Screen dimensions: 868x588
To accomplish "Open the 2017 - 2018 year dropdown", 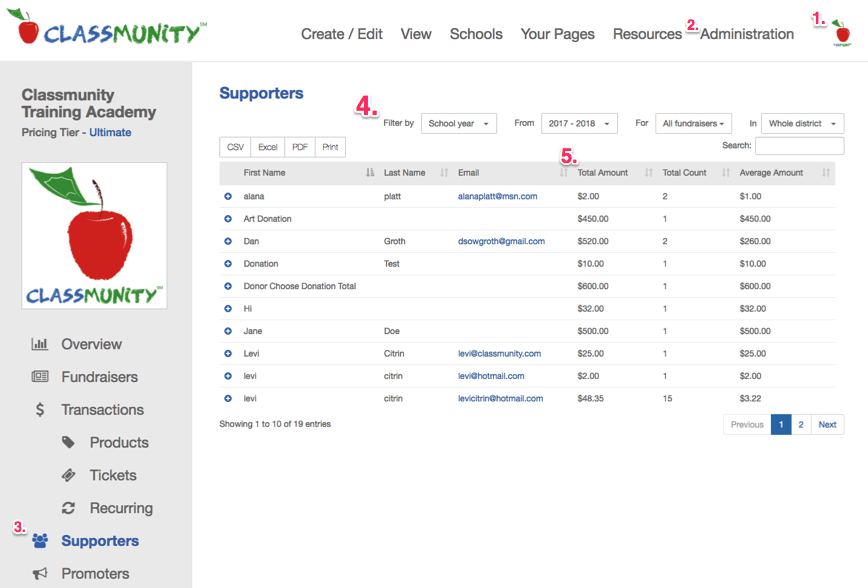I will [x=579, y=123].
